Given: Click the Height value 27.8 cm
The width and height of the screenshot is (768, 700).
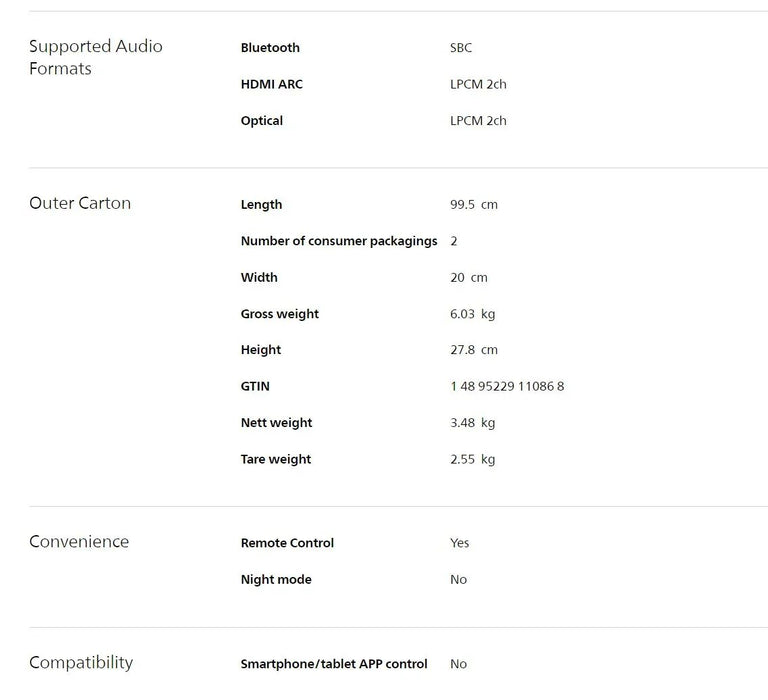Looking at the screenshot, I should [x=473, y=350].
